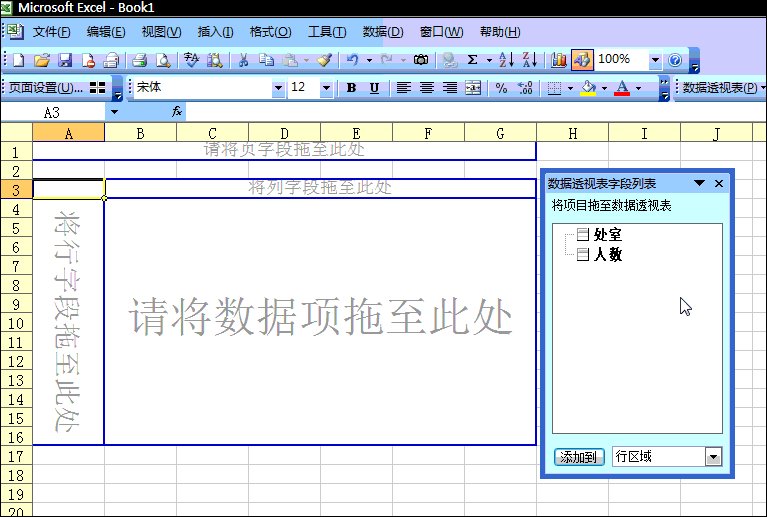Apply yellow fill color bucket

tap(588, 88)
